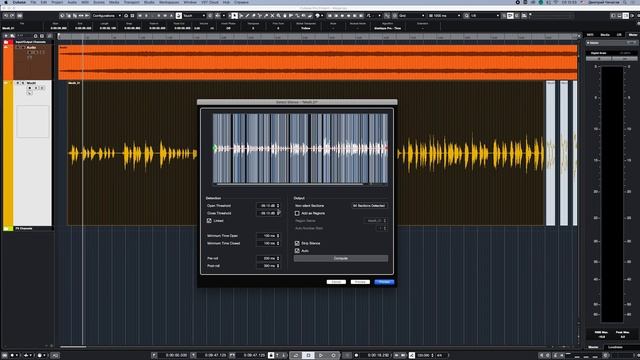Open the Project menu
This screenshot has width=640, height=360.
coord(57,2)
